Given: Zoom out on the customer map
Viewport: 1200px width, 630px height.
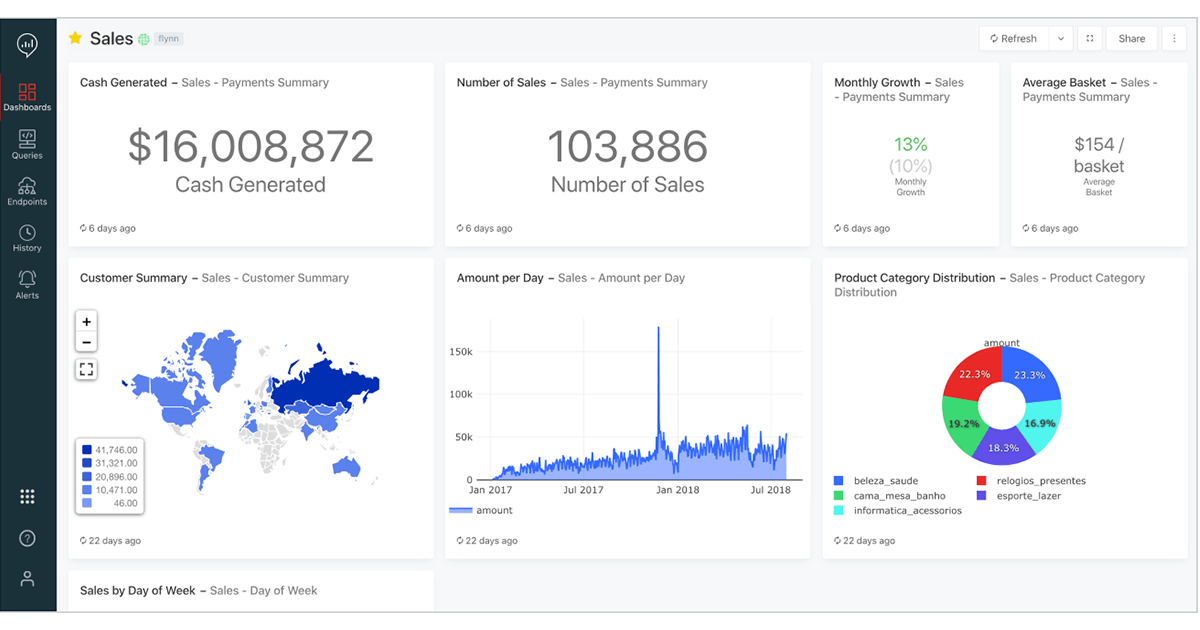Looking at the screenshot, I should [x=87, y=343].
